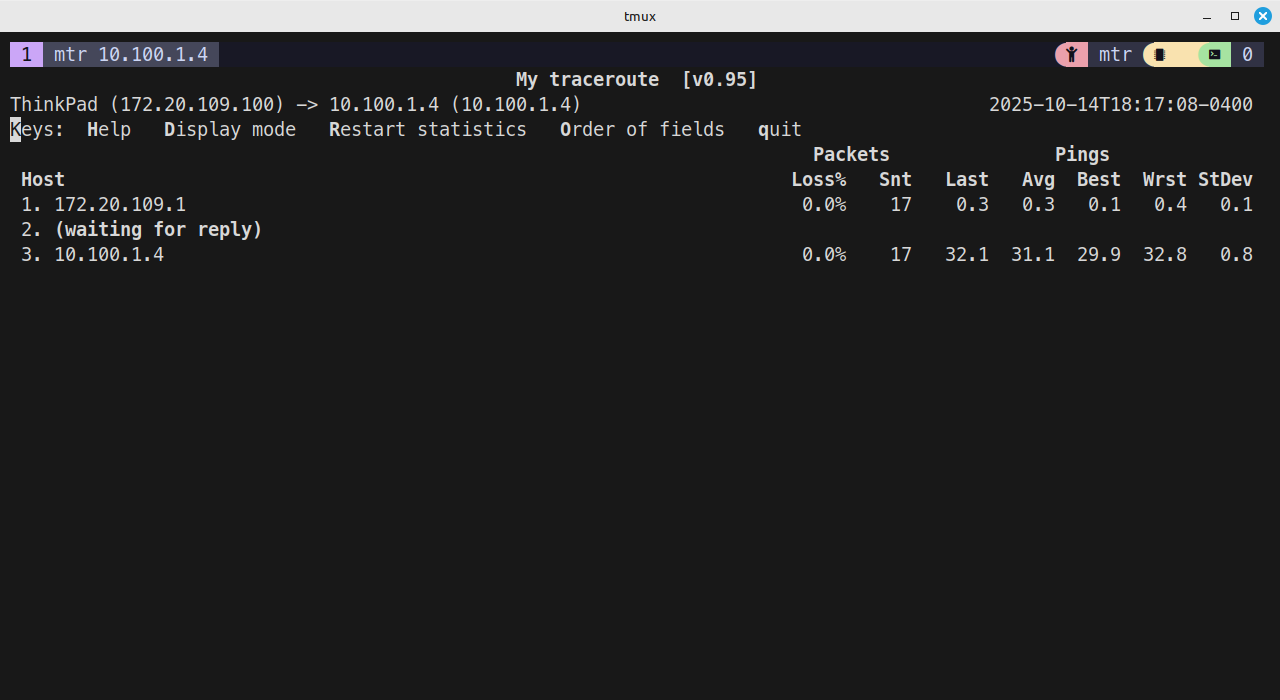Click the Display mode option
This screenshot has width=1280, height=700.
tap(230, 130)
